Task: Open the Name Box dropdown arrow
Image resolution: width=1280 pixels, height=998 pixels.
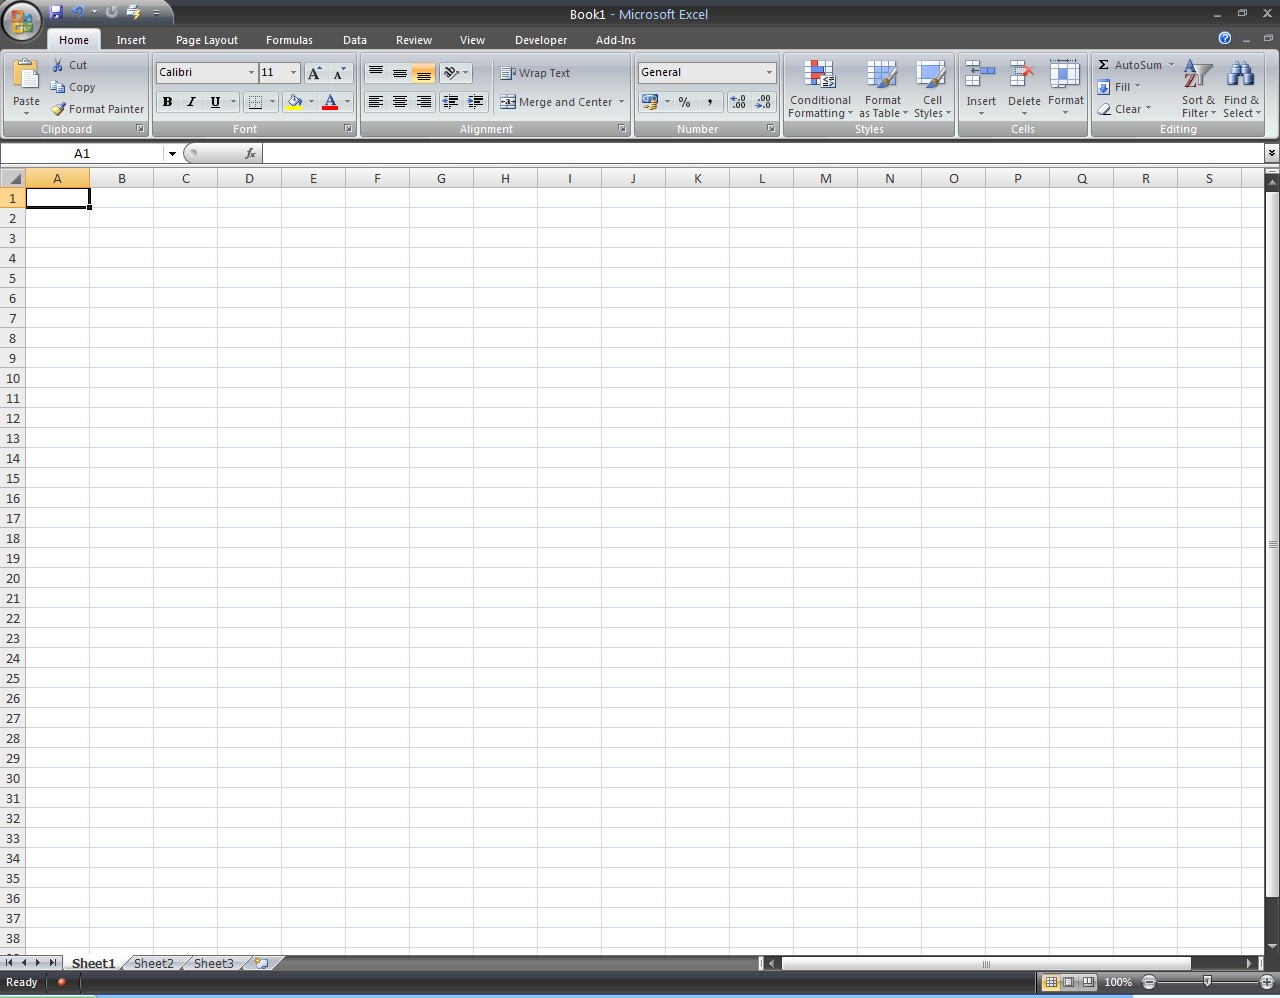Action: 172,153
